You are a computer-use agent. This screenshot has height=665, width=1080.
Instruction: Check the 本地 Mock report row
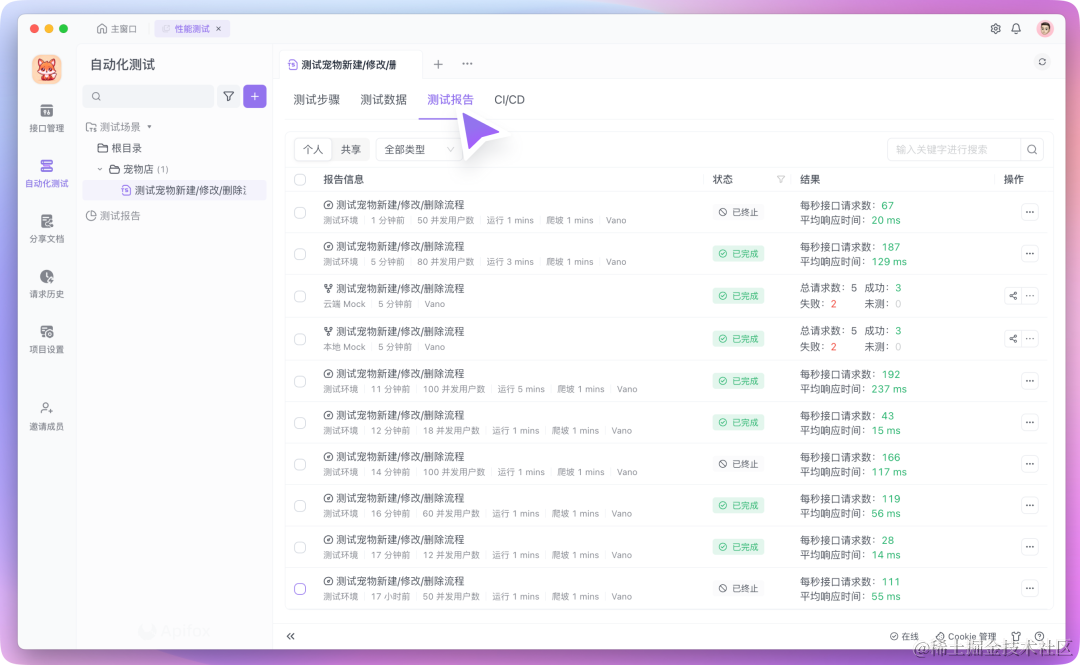point(300,339)
